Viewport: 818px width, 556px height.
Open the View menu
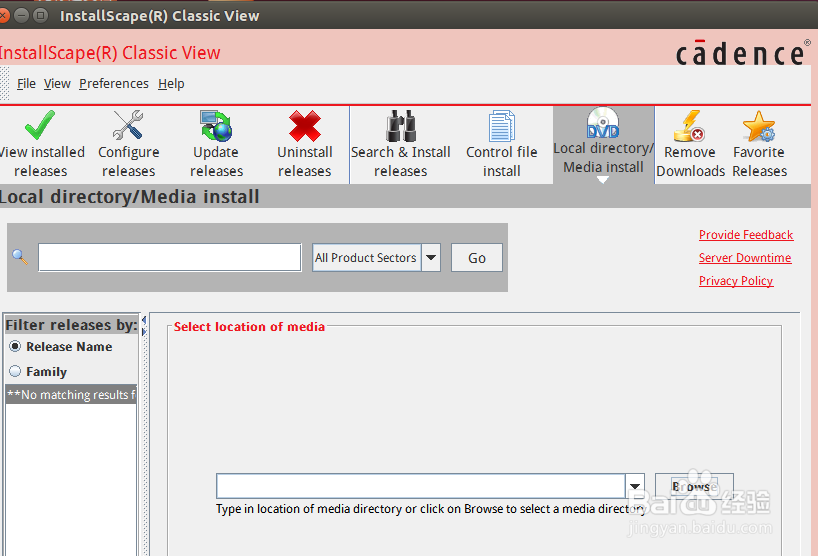(57, 83)
